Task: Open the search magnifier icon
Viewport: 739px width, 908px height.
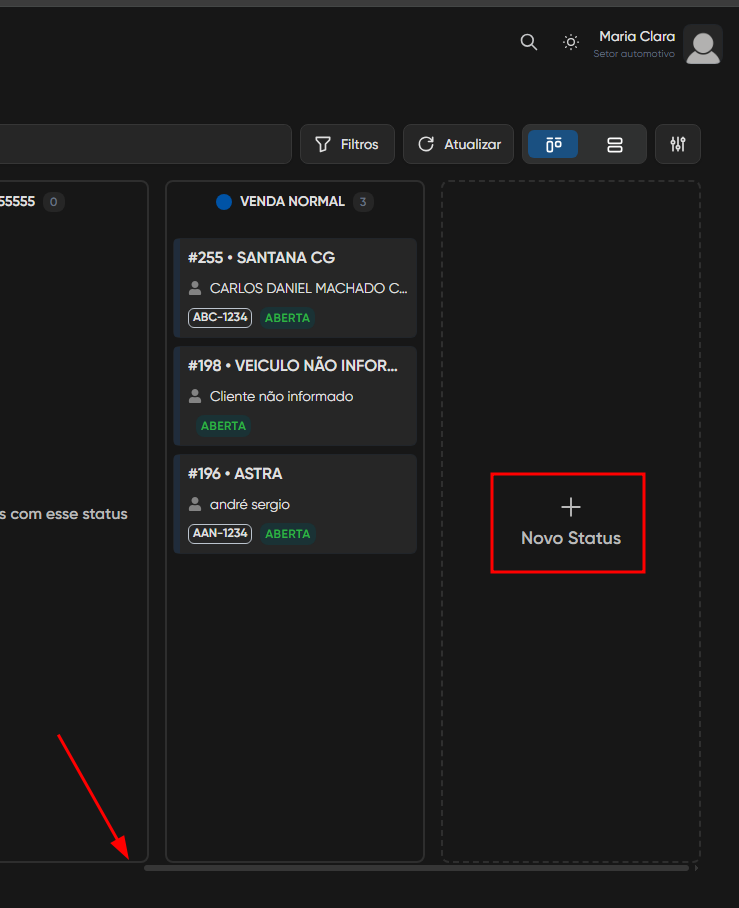Action: point(528,42)
